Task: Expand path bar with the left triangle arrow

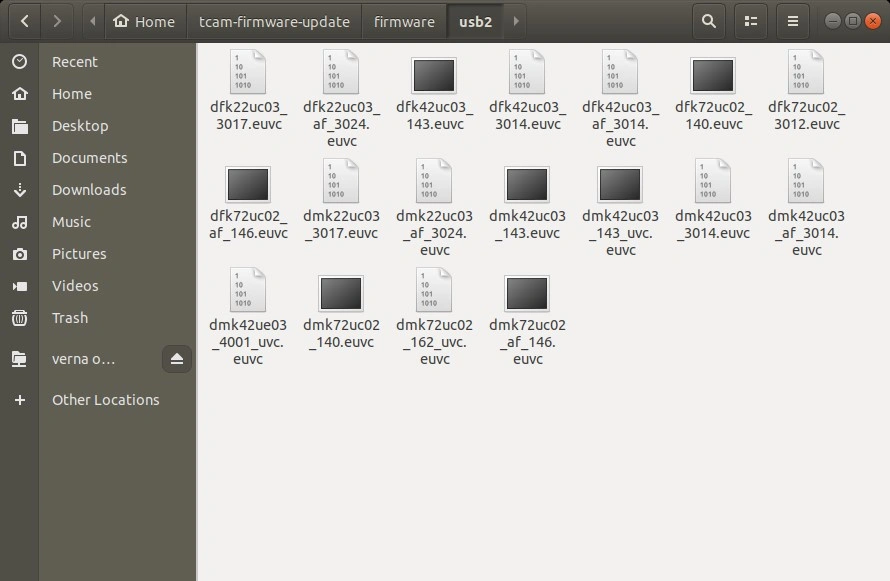Action: [x=93, y=21]
